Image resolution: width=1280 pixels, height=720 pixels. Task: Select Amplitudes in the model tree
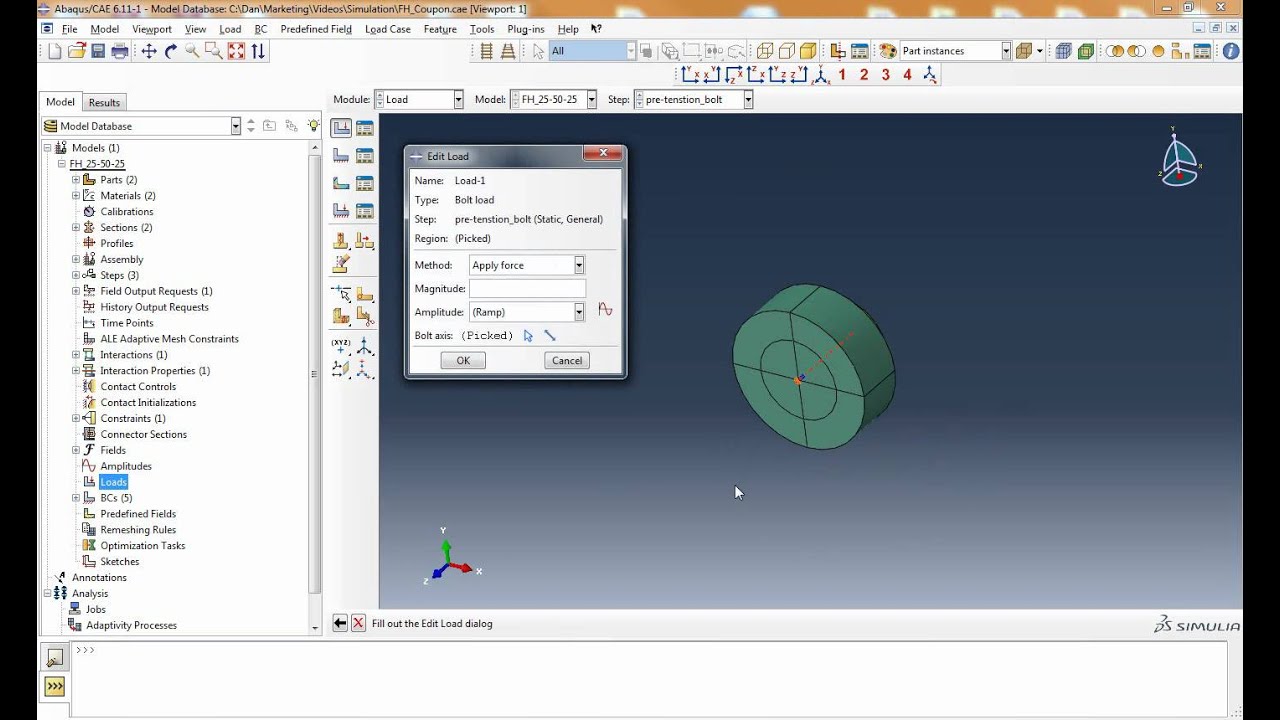coord(126,466)
